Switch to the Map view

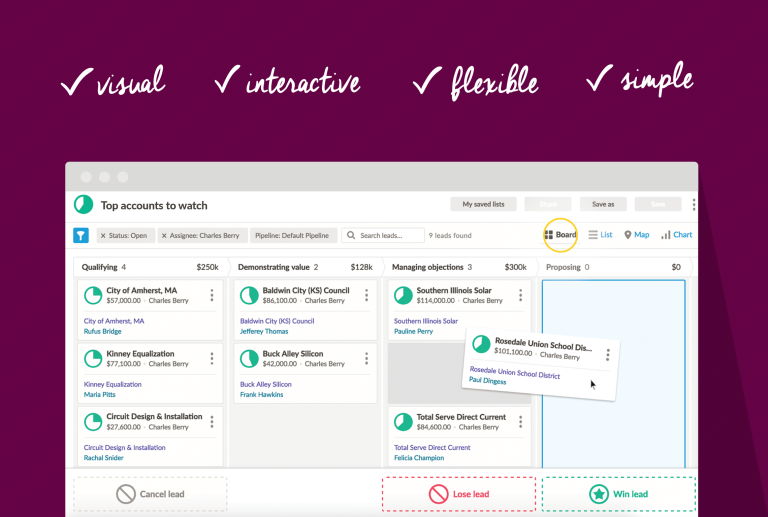click(637, 235)
